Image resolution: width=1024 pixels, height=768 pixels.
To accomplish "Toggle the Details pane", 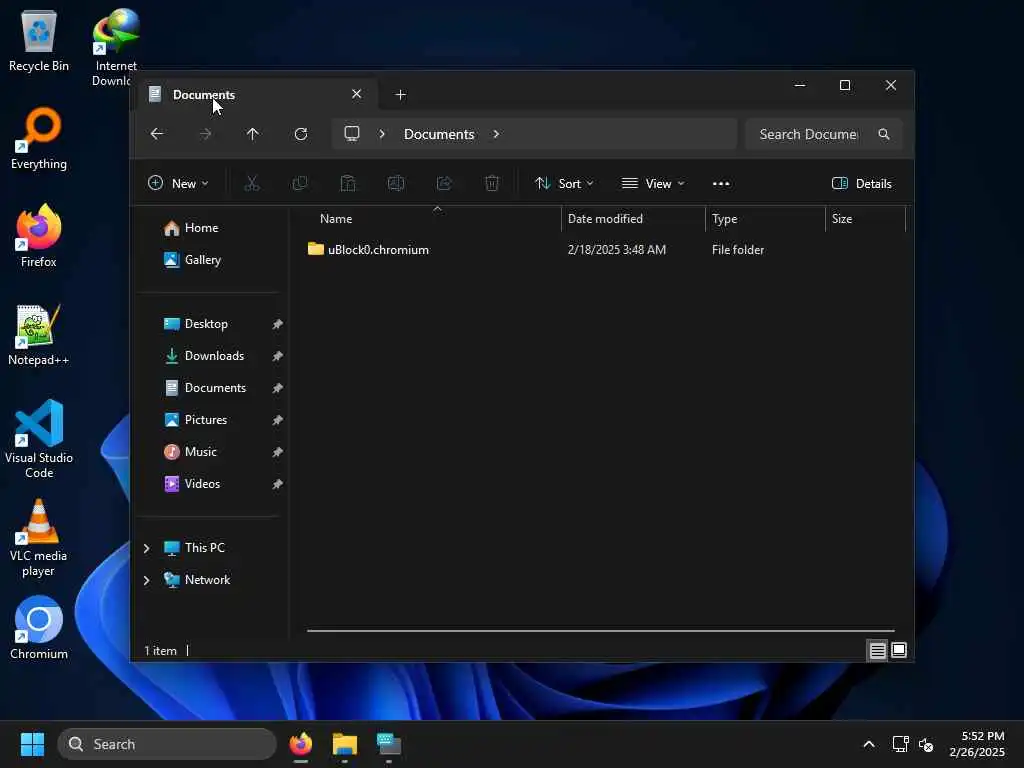I will (x=861, y=184).
